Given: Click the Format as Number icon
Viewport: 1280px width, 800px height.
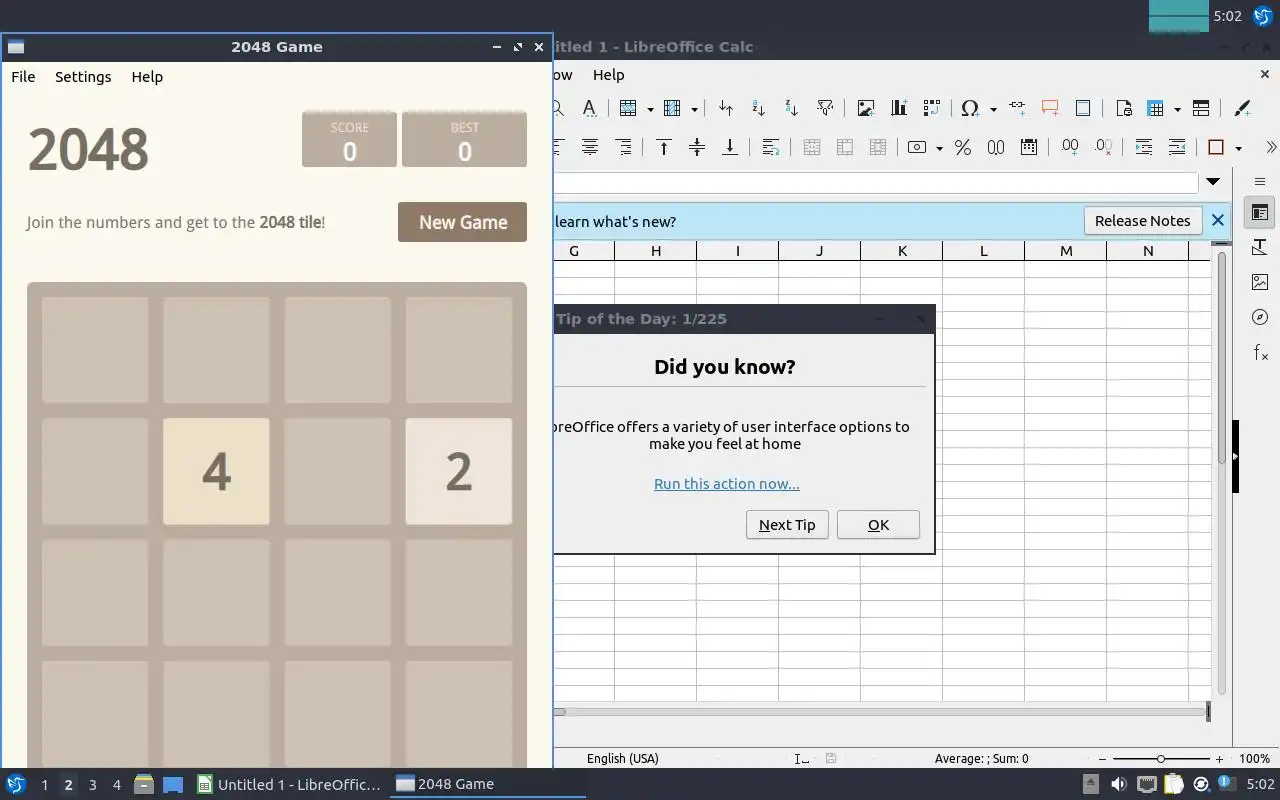Looking at the screenshot, I should tap(996, 147).
